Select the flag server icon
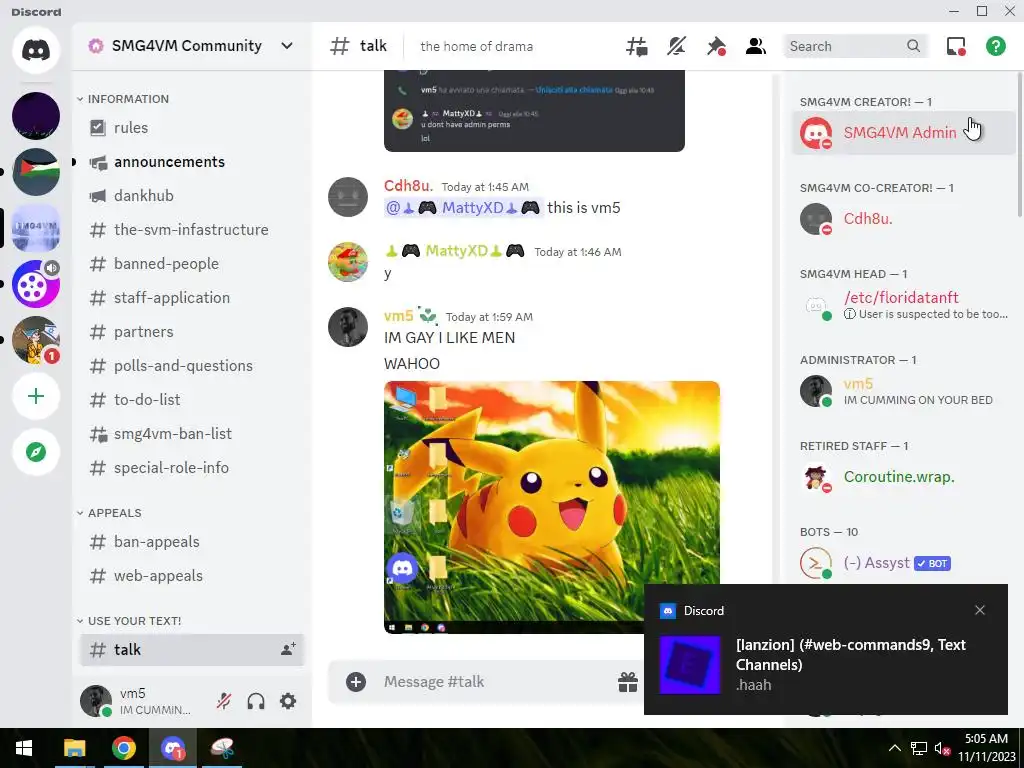 pyautogui.click(x=36, y=172)
